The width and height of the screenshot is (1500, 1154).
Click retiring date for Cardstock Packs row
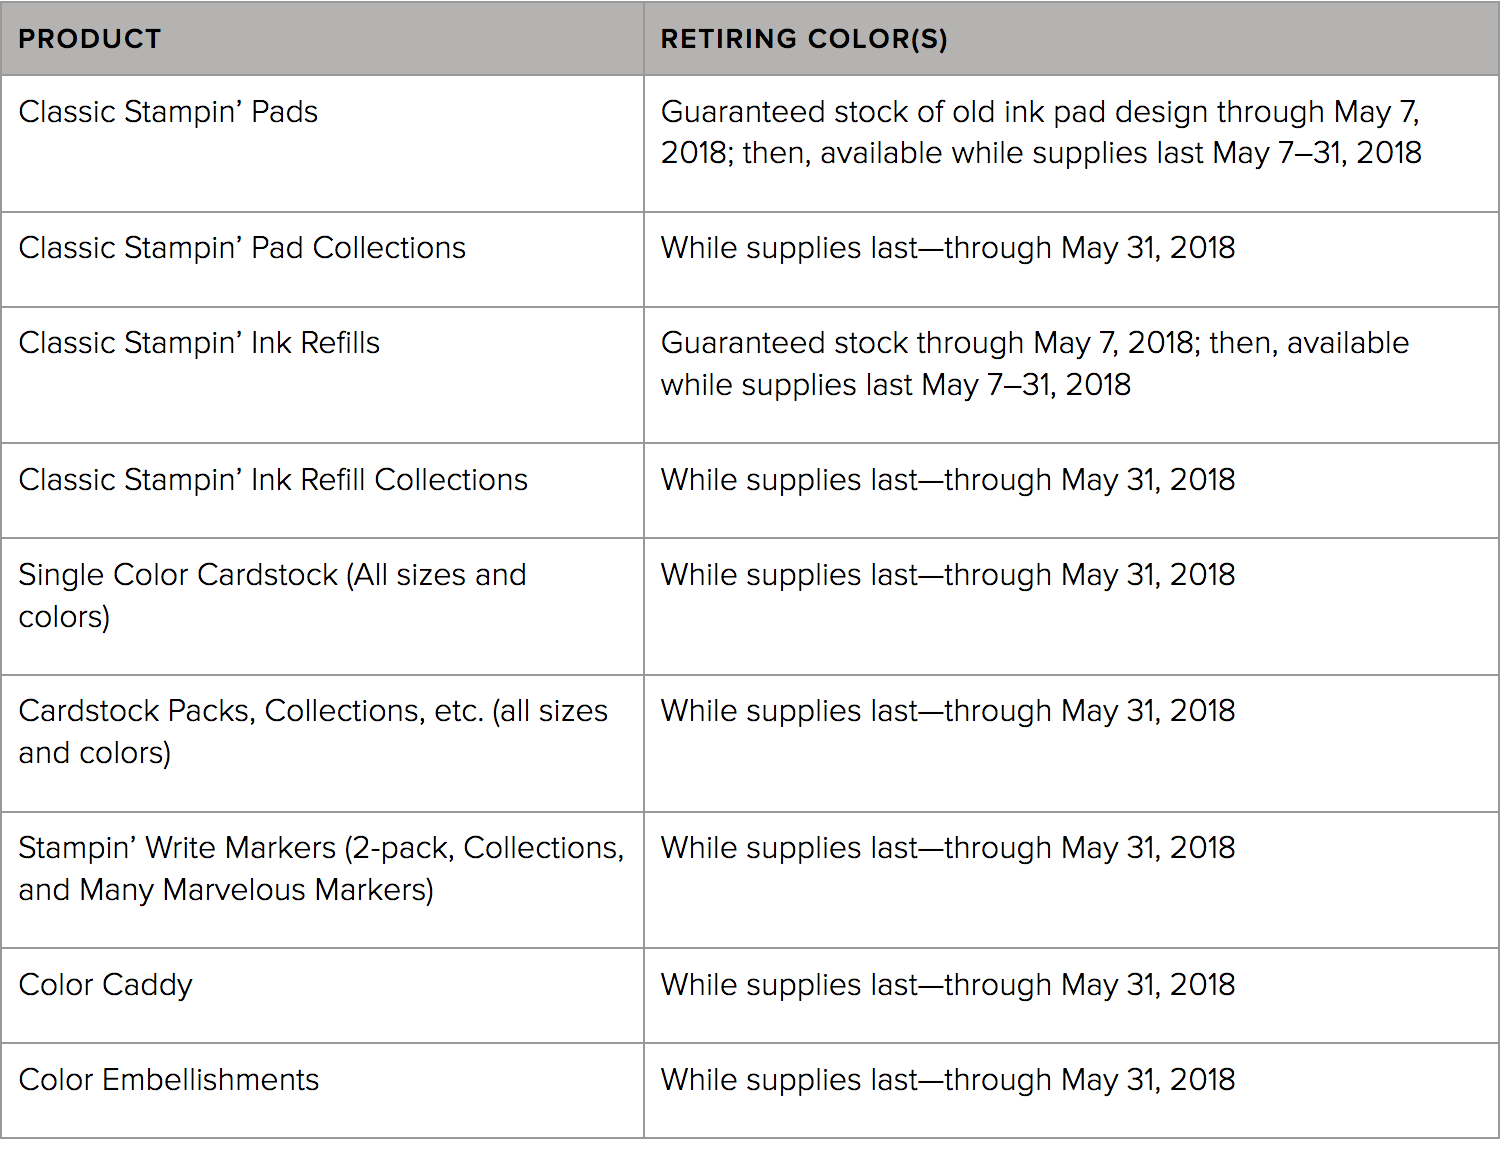[x=948, y=711]
